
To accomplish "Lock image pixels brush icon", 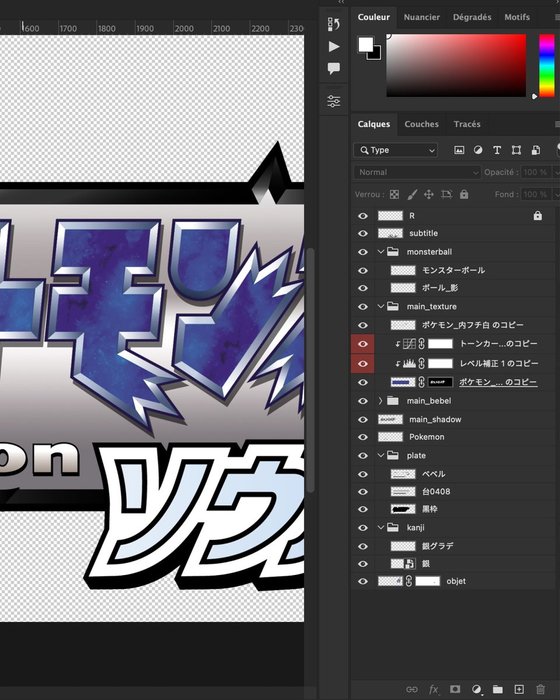I will pyautogui.click(x=412, y=194).
